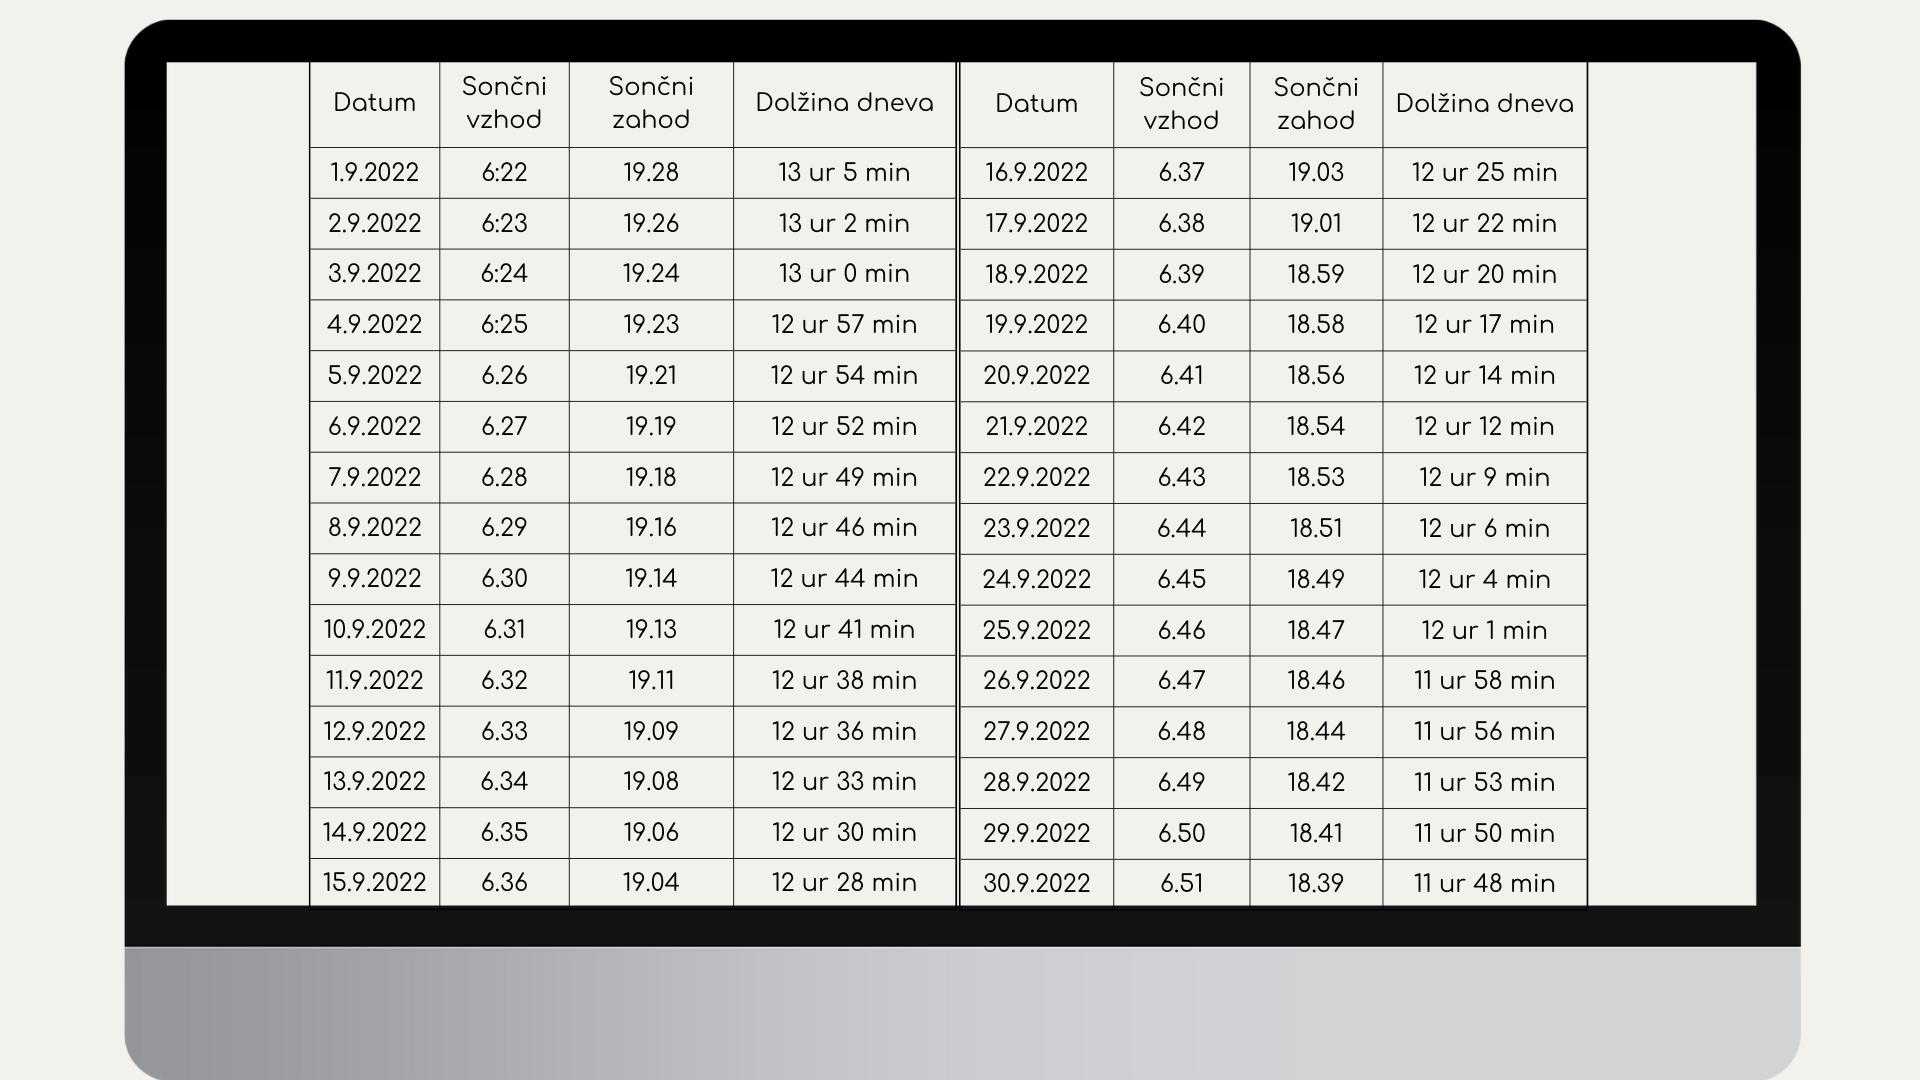Viewport: 1920px width, 1080px height.
Task: Click the date cell 2.9.2022
Action: [x=374, y=223]
